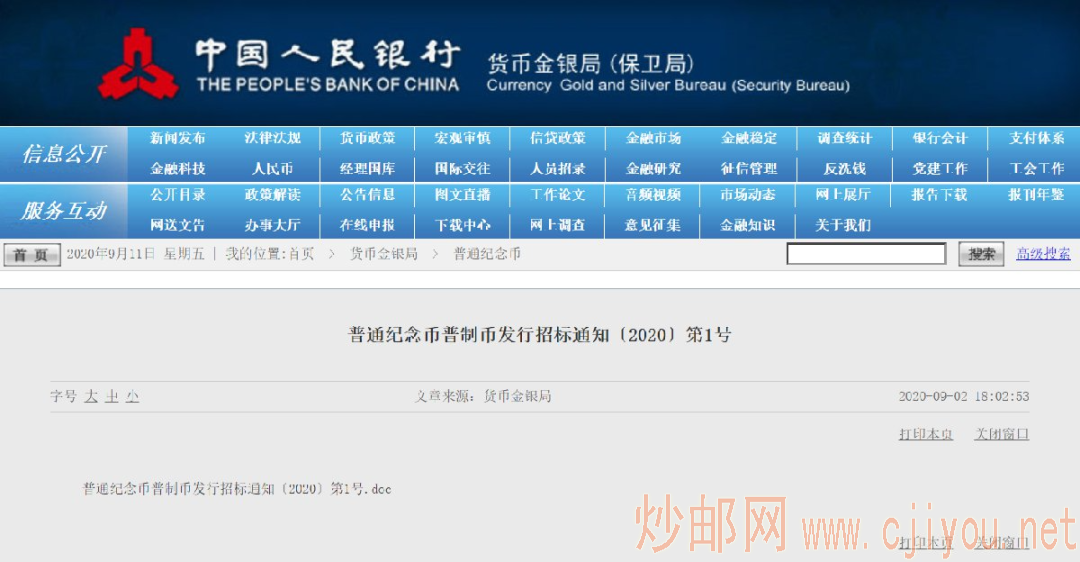1080x562 pixels.
Task: Go to 图文直播
Action: click(462, 195)
